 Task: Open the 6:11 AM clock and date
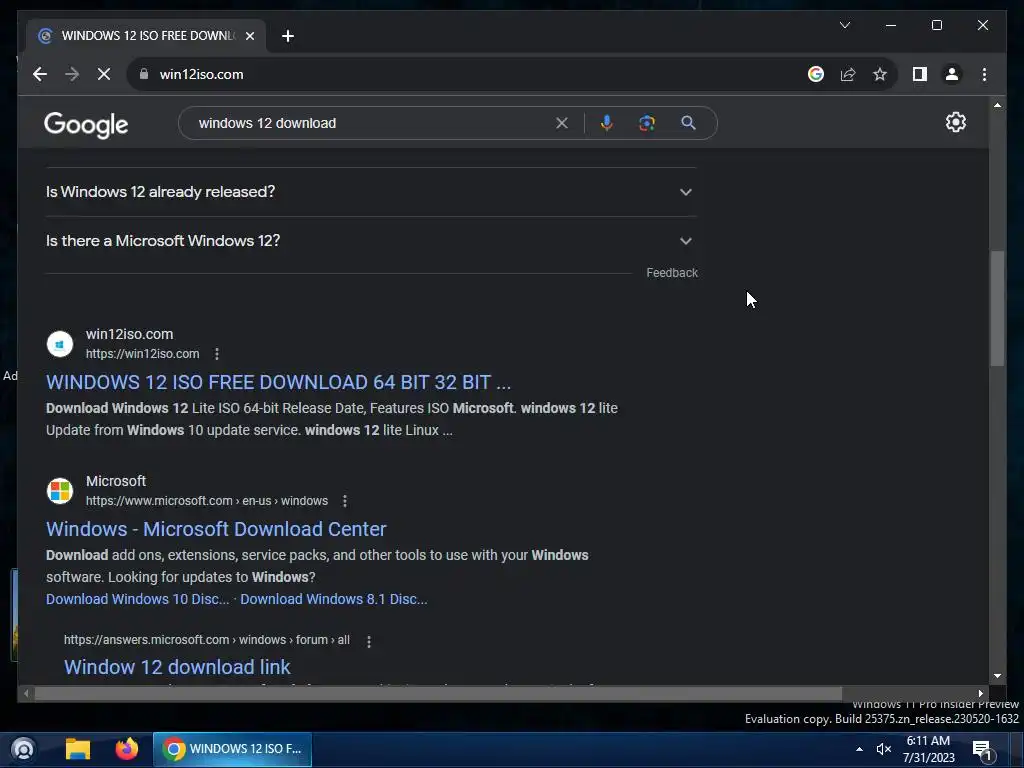pyautogui.click(x=928, y=749)
